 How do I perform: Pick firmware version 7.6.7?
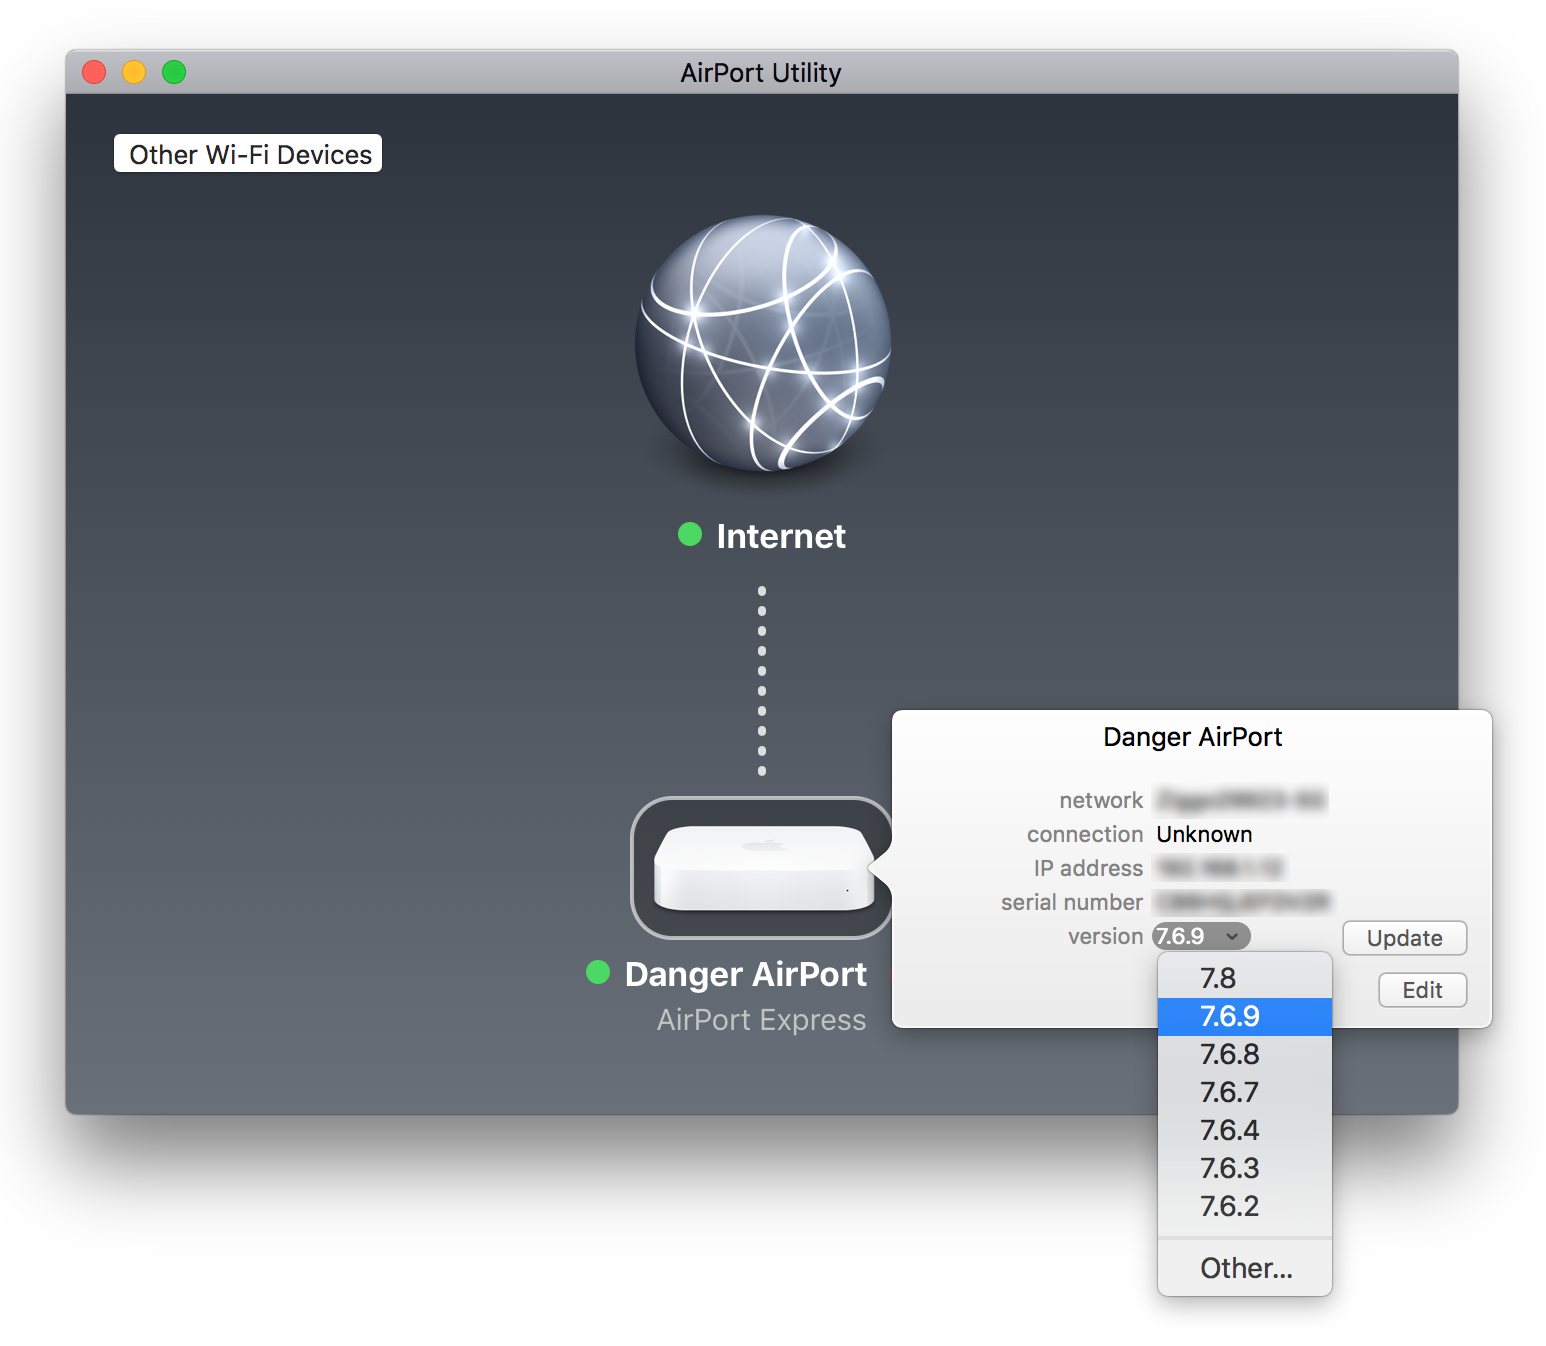tap(1245, 1092)
